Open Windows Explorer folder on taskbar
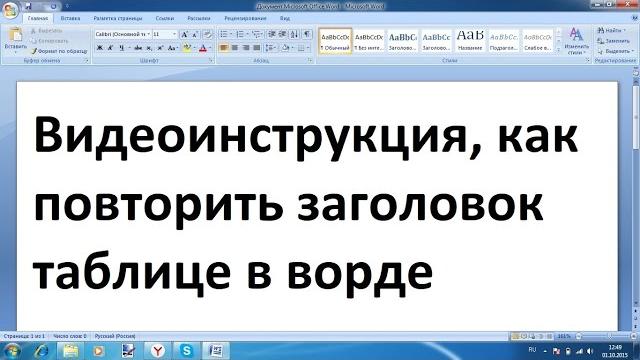640x360 pixels. point(71,351)
